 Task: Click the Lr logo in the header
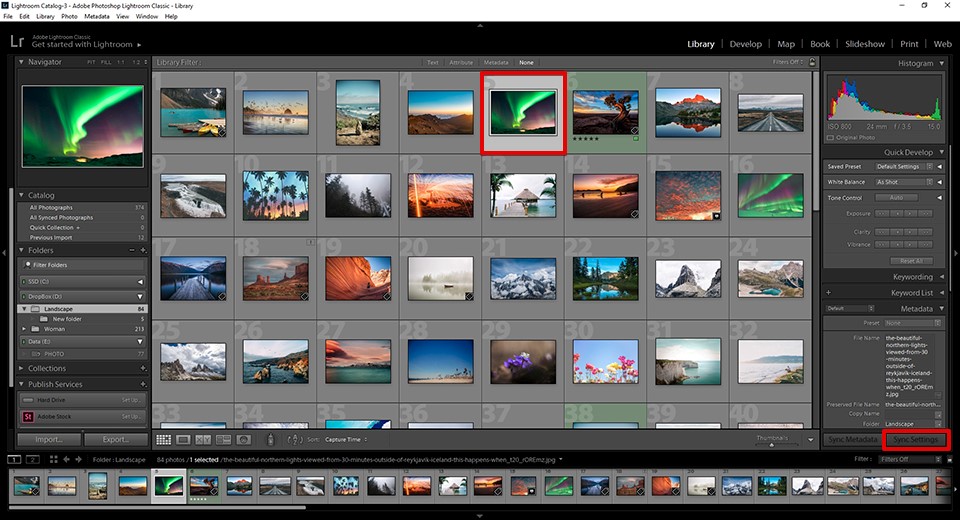pyautogui.click(x=17, y=41)
